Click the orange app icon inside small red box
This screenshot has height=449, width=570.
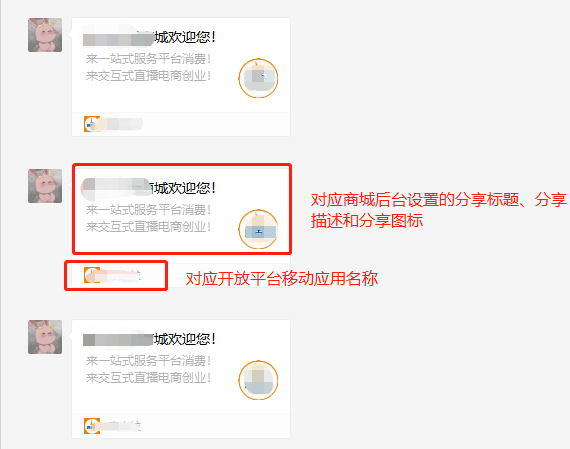92,275
